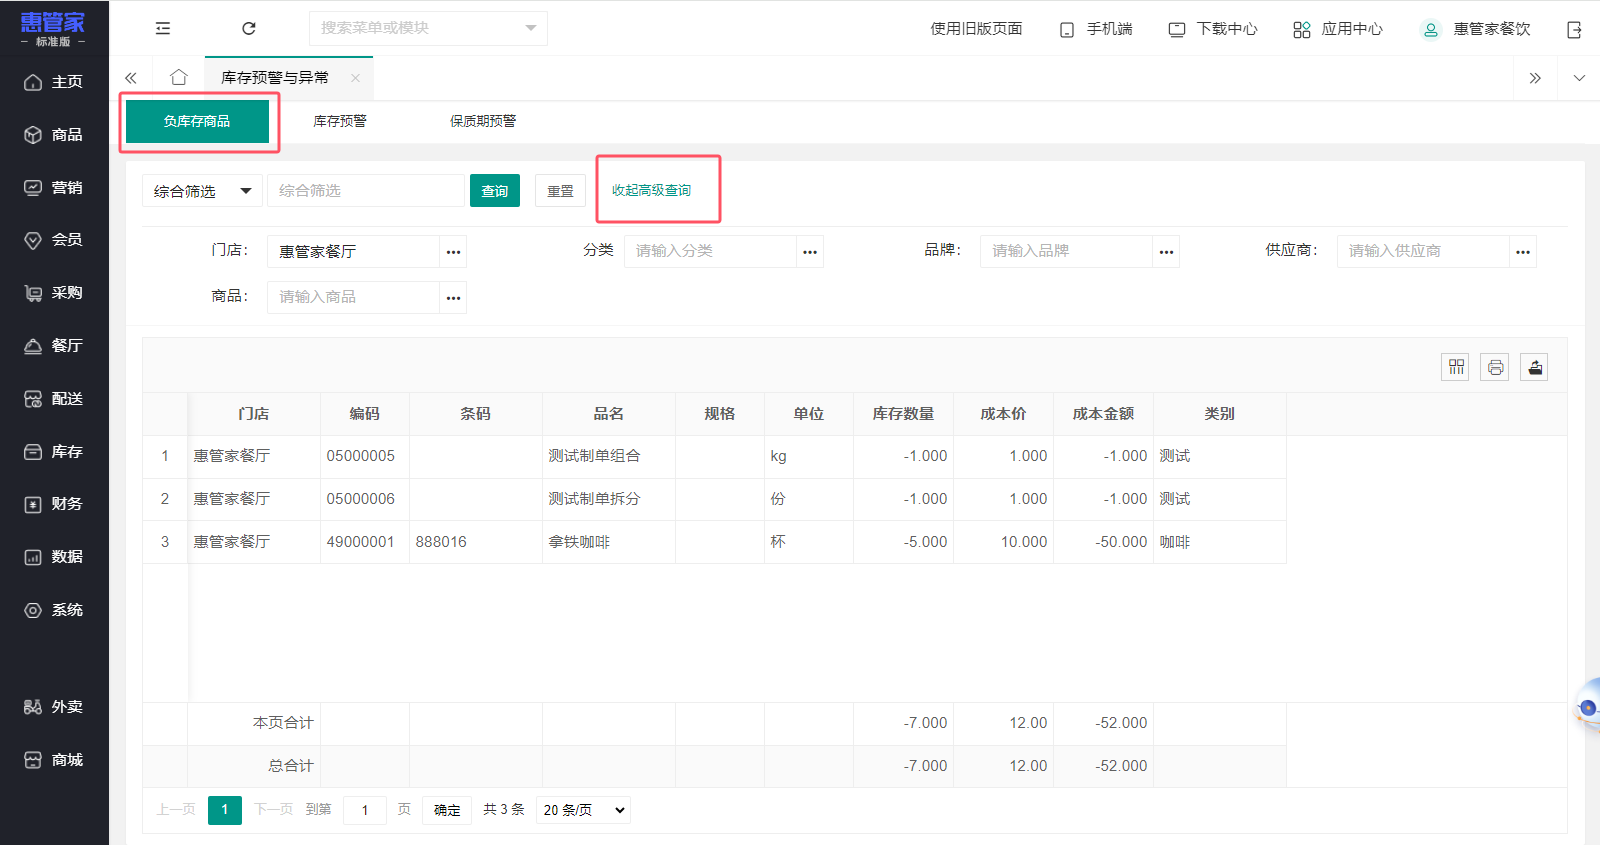Screen dimensions: 1600x845
Task: Switch to the 库存预警 tab
Action: [x=340, y=121]
